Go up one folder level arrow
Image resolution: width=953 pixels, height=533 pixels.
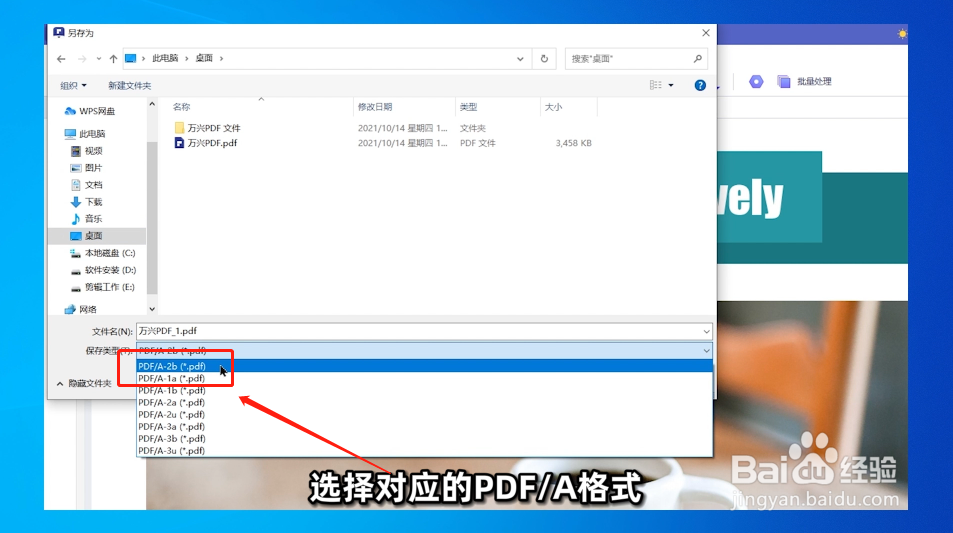(113, 59)
